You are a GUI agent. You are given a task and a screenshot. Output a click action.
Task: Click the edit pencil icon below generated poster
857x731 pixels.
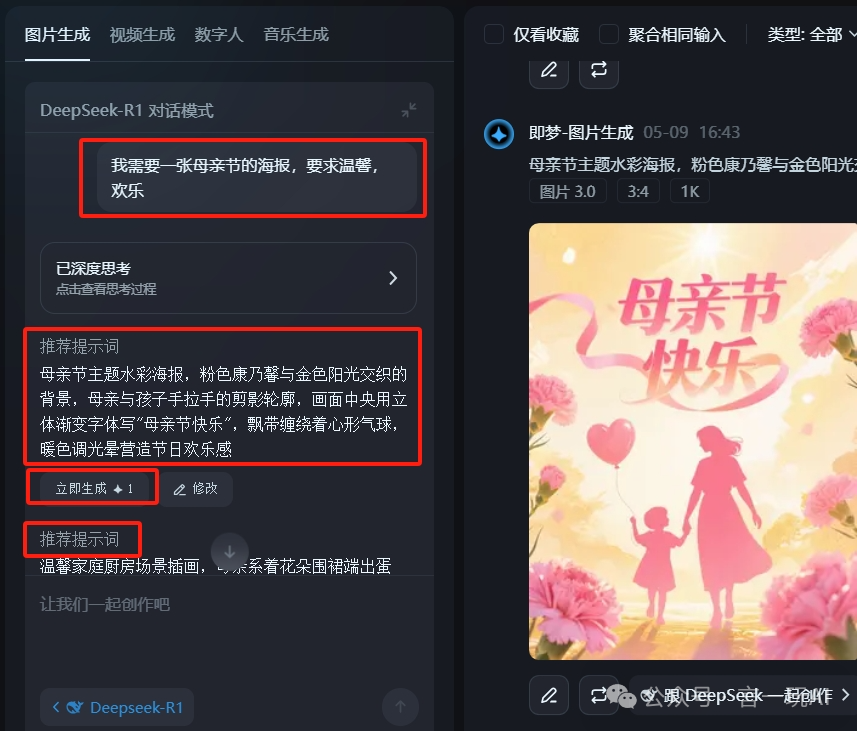[x=549, y=695]
